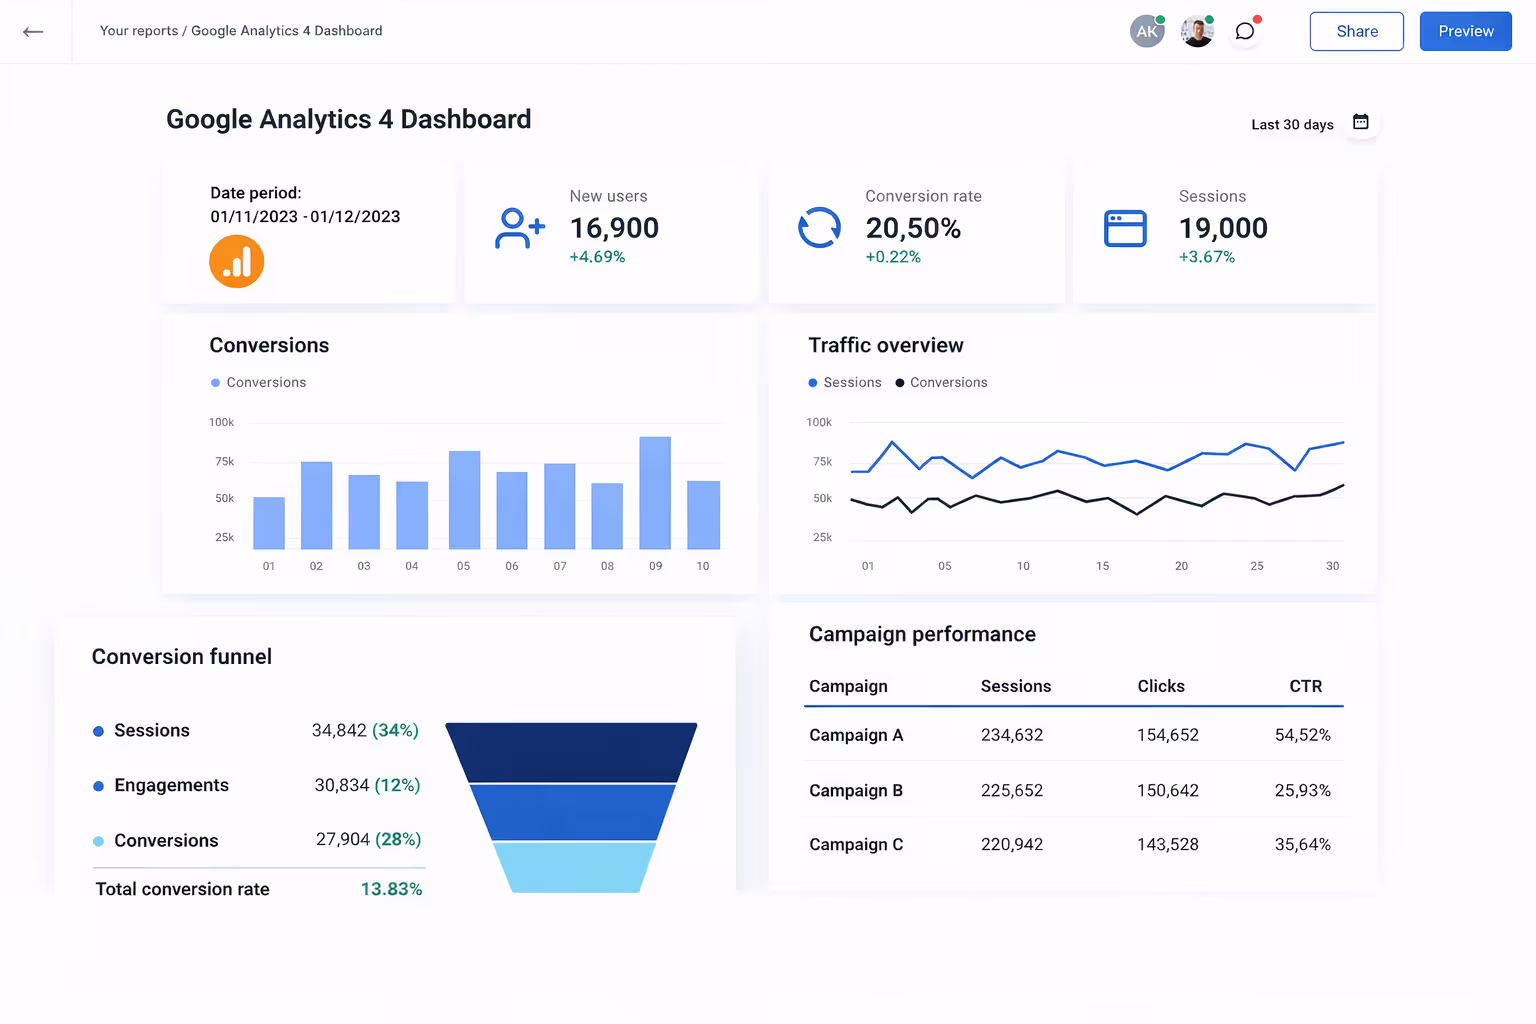Screen dimensions: 1536x1024
Task: Click the back arrow icon
Action: [33, 31]
